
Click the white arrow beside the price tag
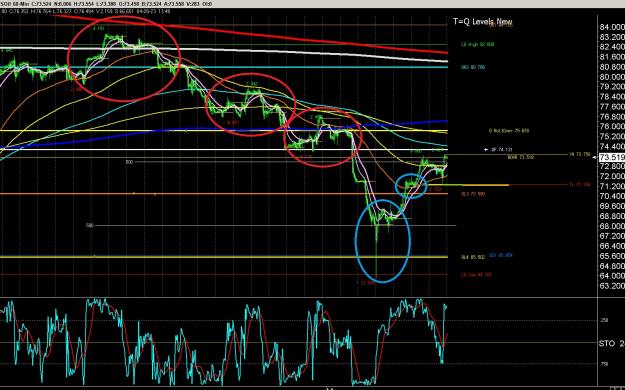point(595,158)
